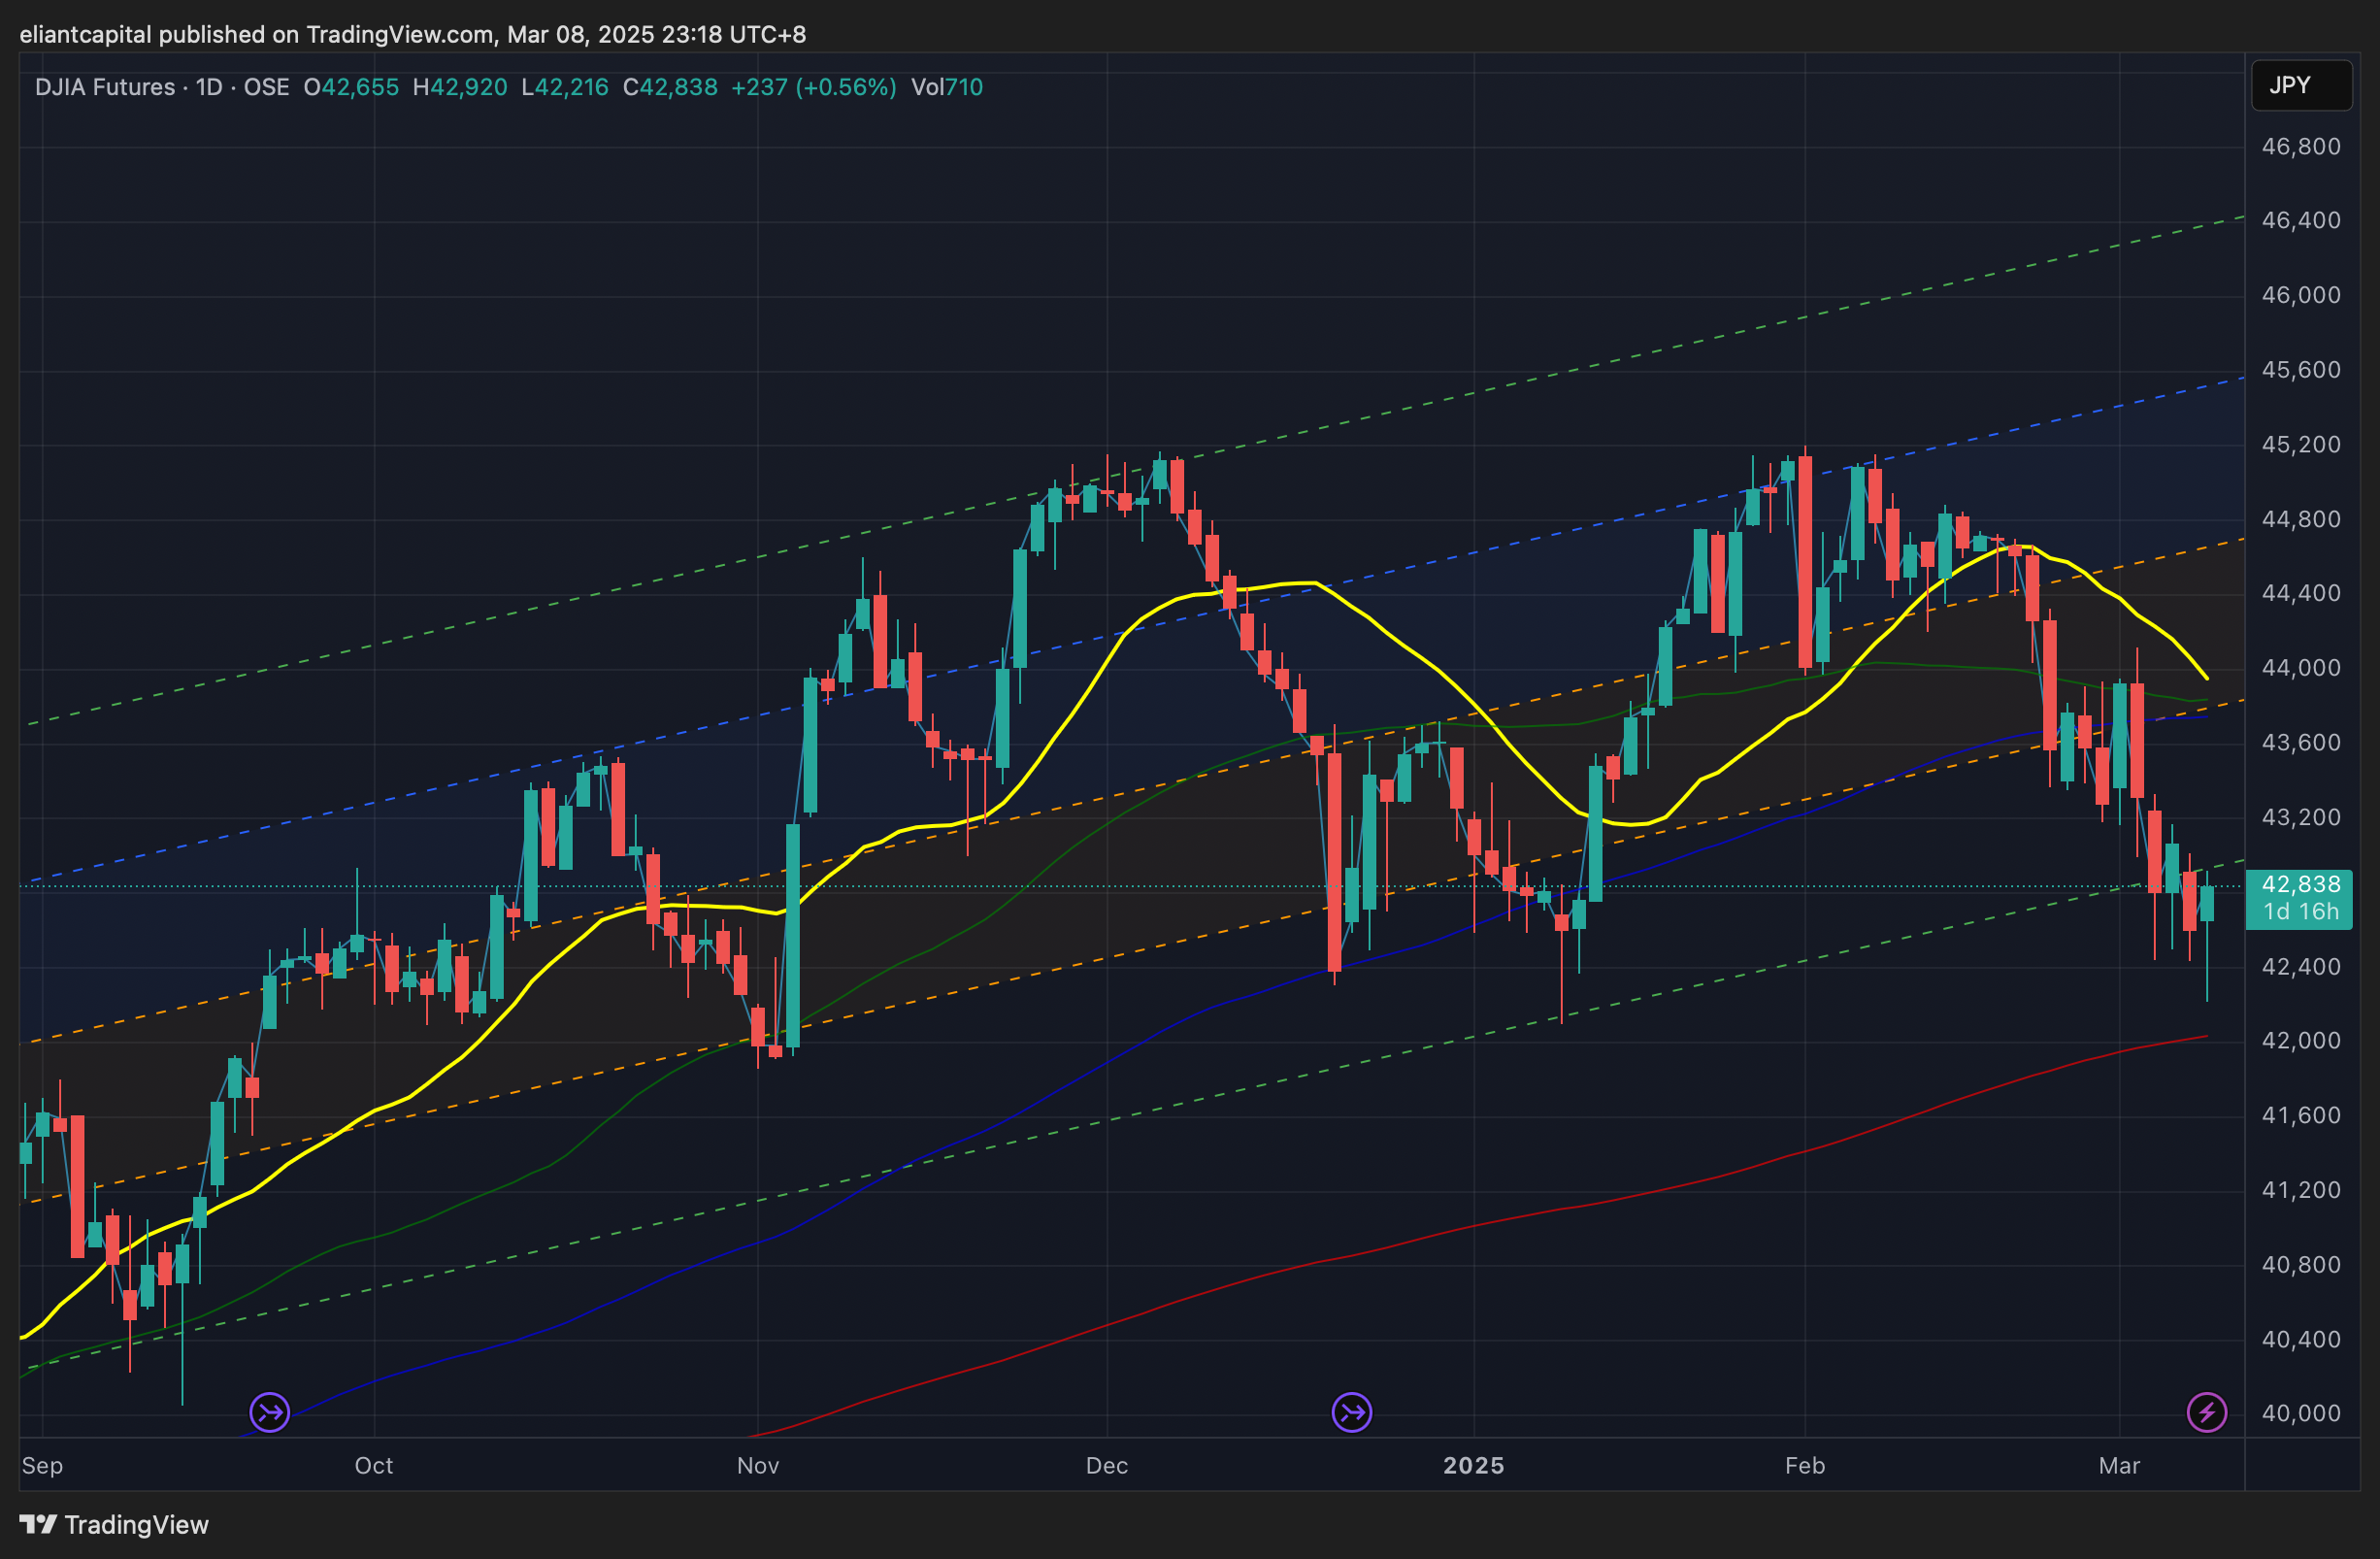Screen dimensions: 2380x1559
Task: Click the 44,000 price scale label
Action: tap(2300, 668)
